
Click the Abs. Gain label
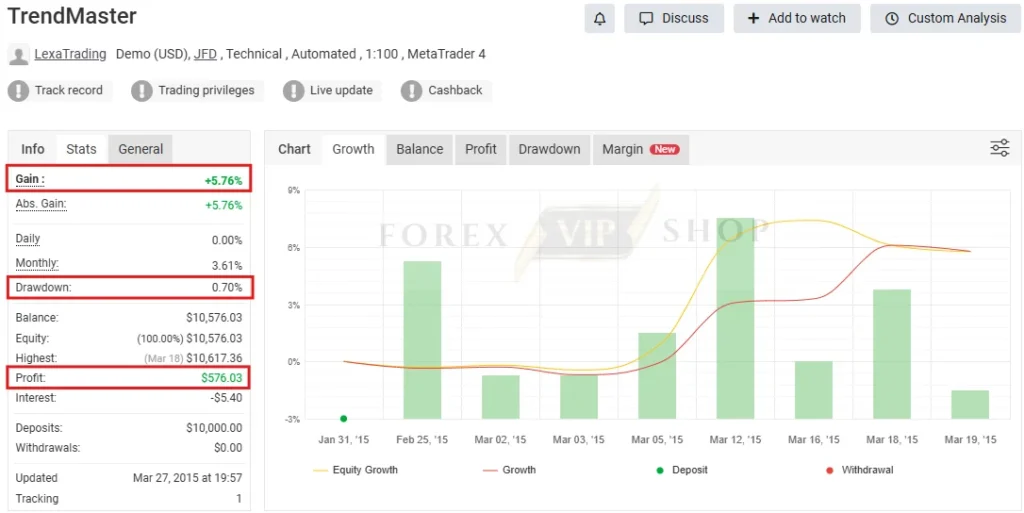click(x=40, y=204)
